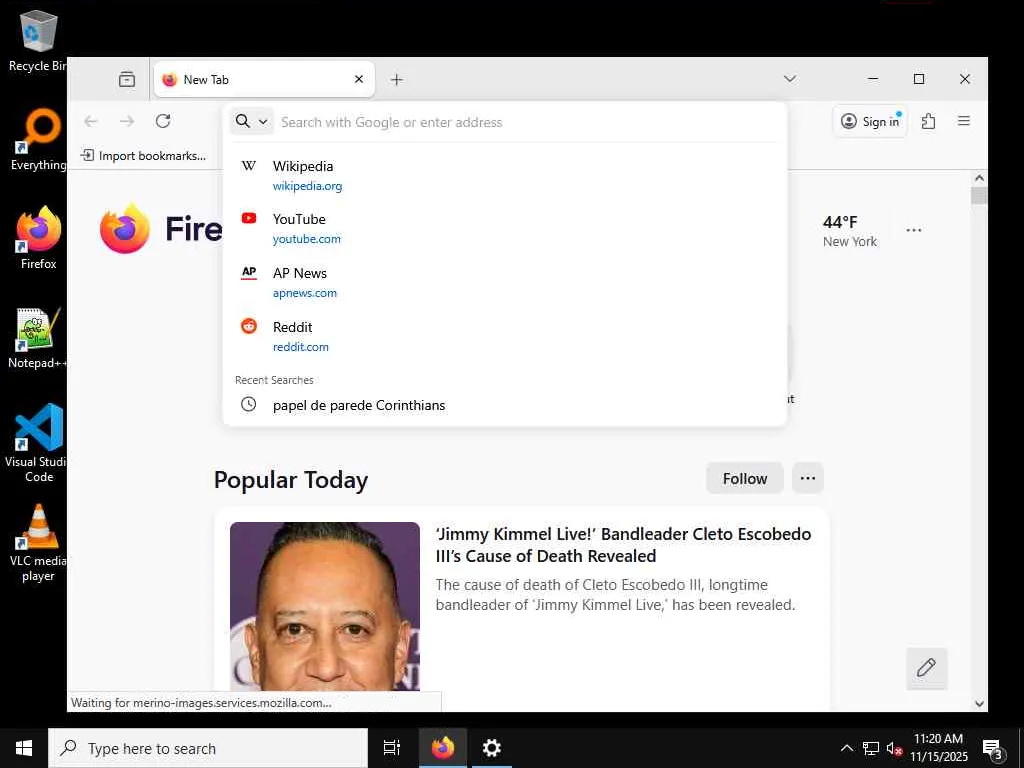Screen dimensions: 1024x768
Task: Open VLC media player desktop shortcut
Action: [x=38, y=543]
